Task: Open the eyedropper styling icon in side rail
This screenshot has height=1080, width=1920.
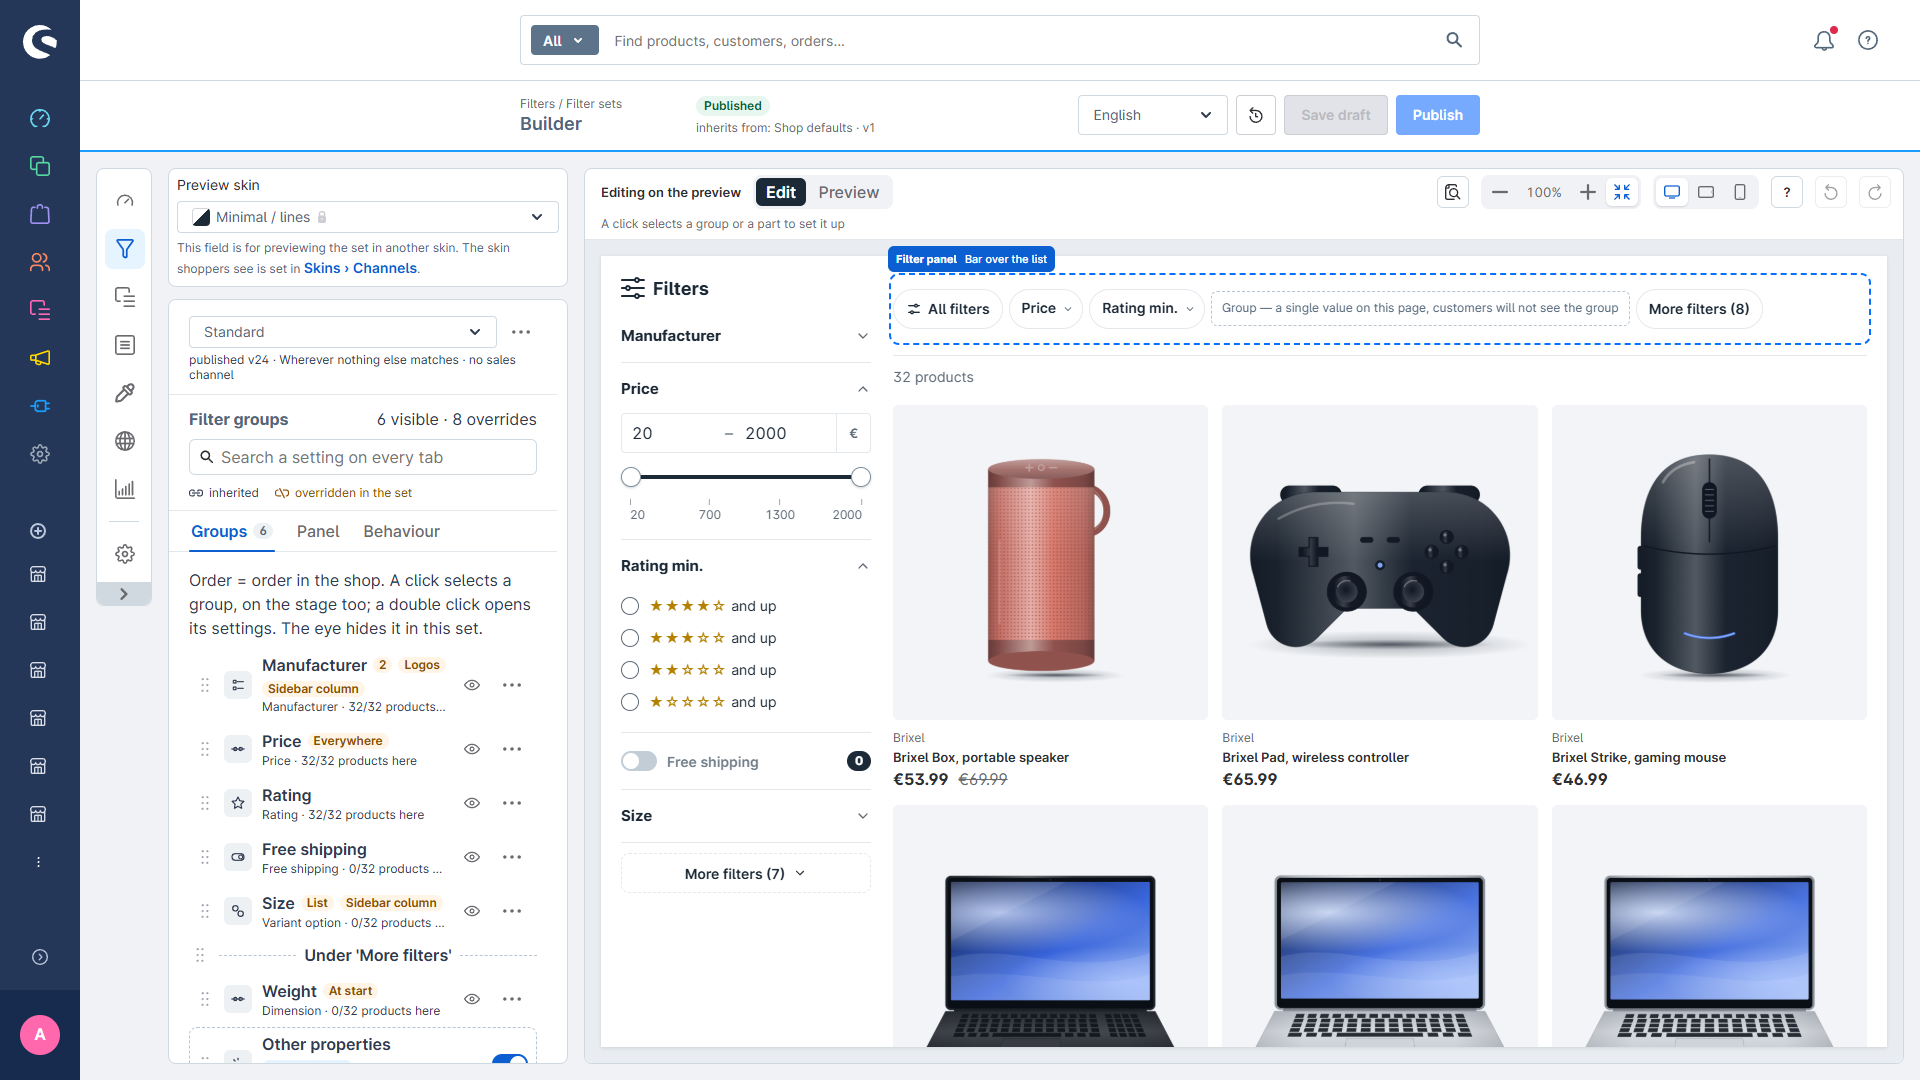Action: pyautogui.click(x=125, y=393)
